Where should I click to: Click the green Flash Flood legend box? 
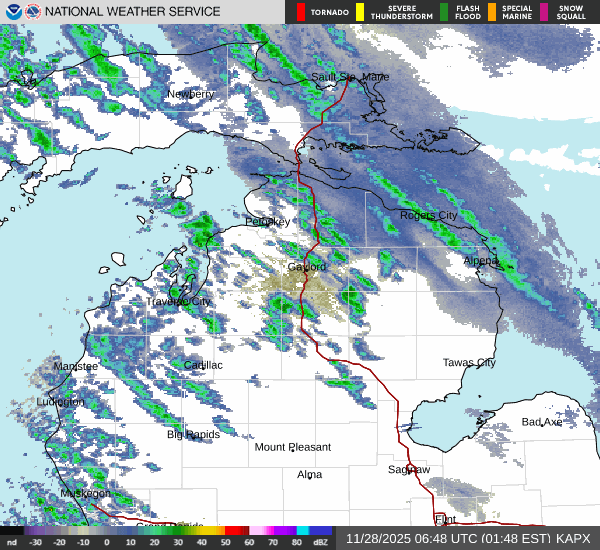click(443, 12)
